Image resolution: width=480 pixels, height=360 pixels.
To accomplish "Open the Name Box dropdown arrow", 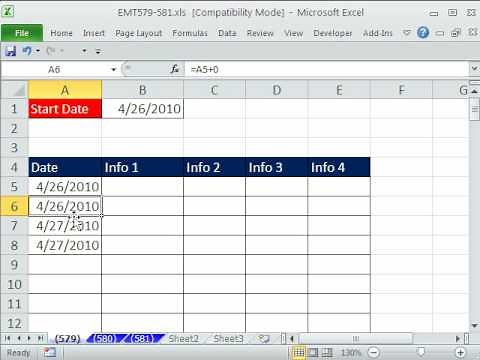I will [114, 70].
